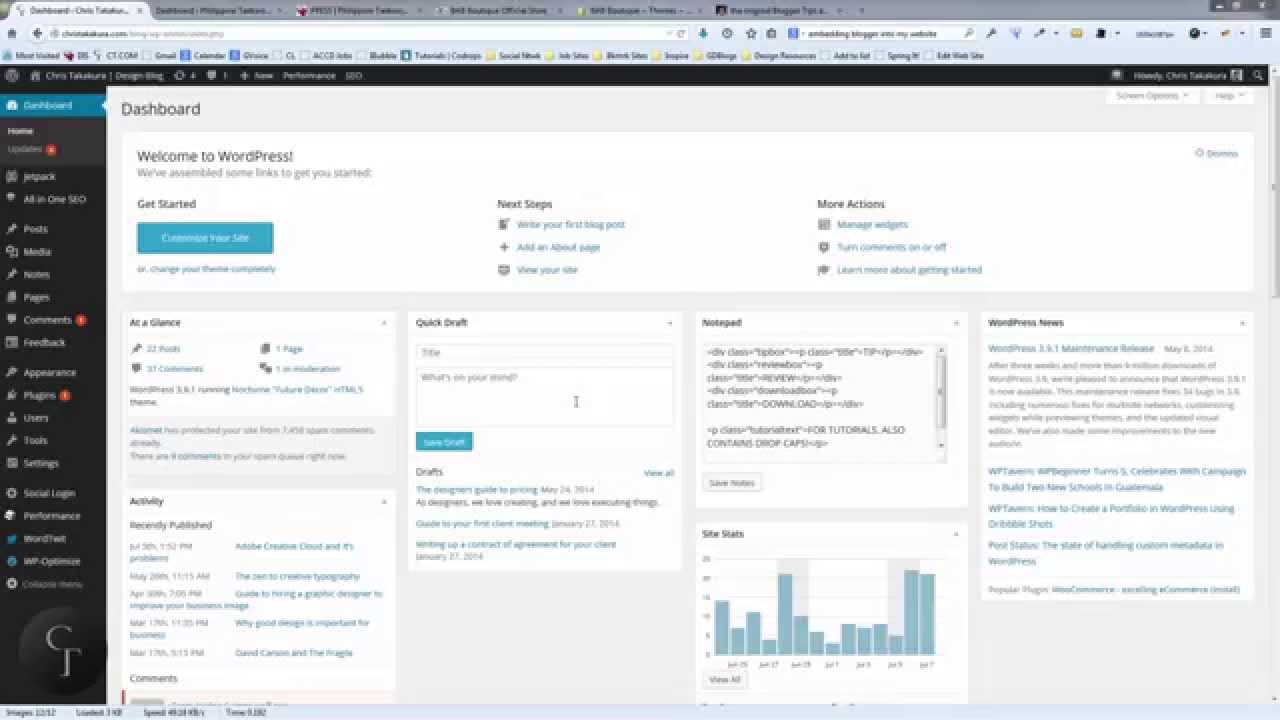Click the Customize Your Site button
The height and width of the screenshot is (720, 1280).
(x=205, y=238)
